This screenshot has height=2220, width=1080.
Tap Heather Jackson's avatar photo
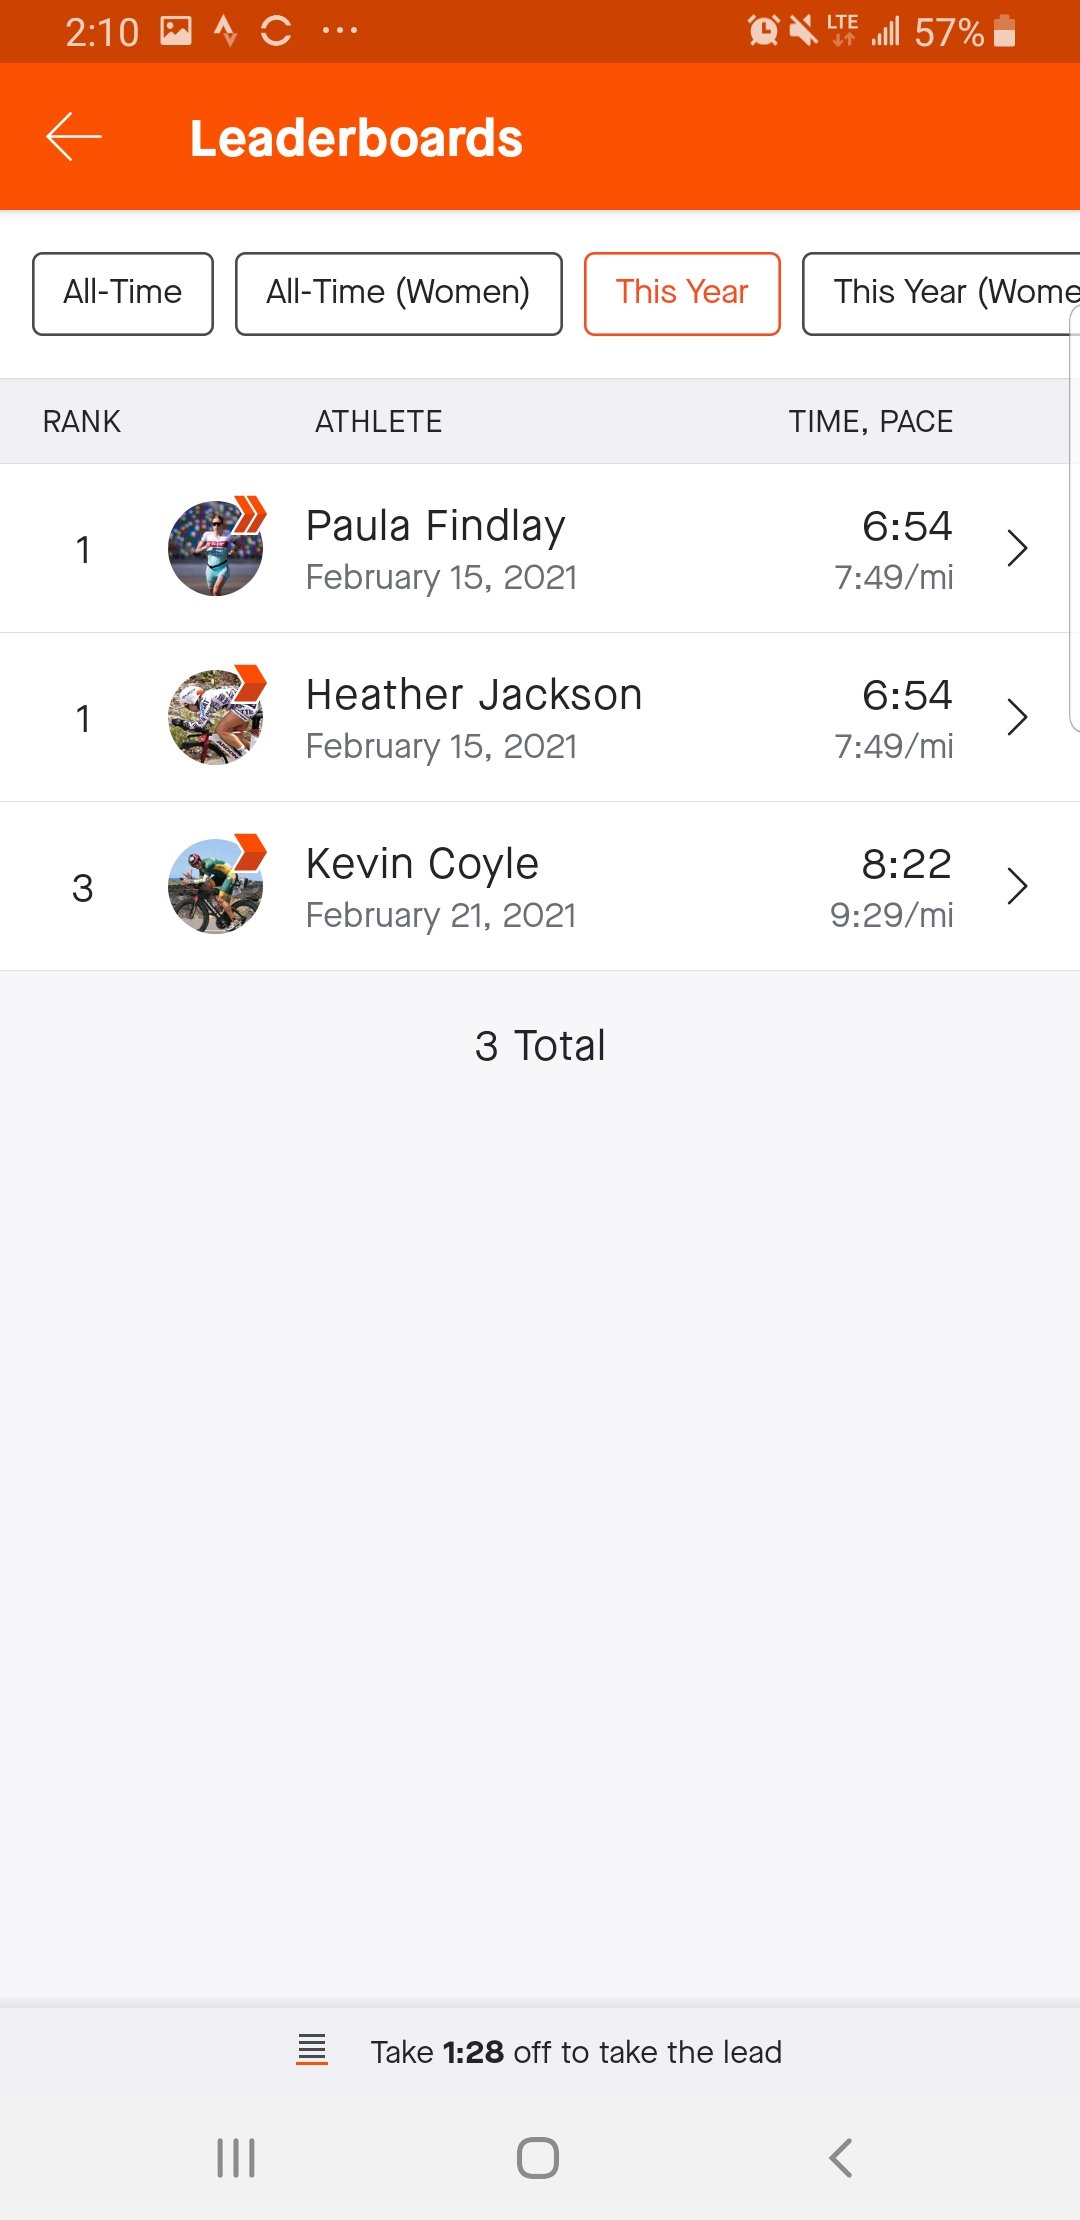[215, 717]
